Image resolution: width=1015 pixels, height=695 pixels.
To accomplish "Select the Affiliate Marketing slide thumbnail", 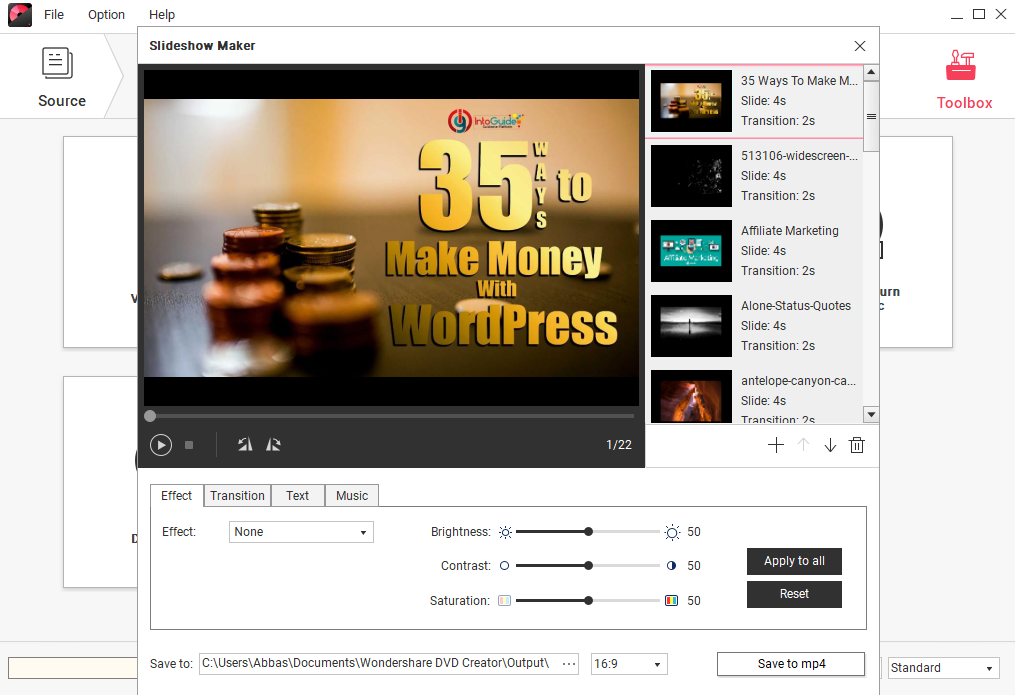I will [x=691, y=251].
